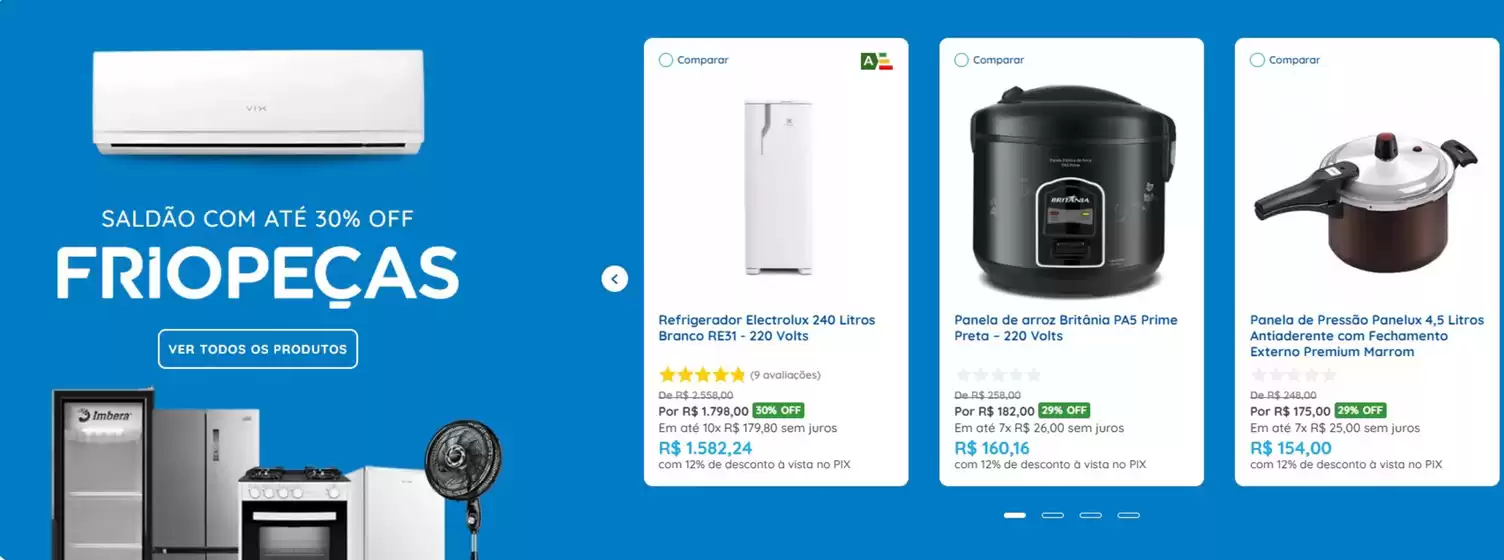Click the five-star rating of Electrolux refrigerator
This screenshot has width=1504, height=560.
click(x=702, y=375)
